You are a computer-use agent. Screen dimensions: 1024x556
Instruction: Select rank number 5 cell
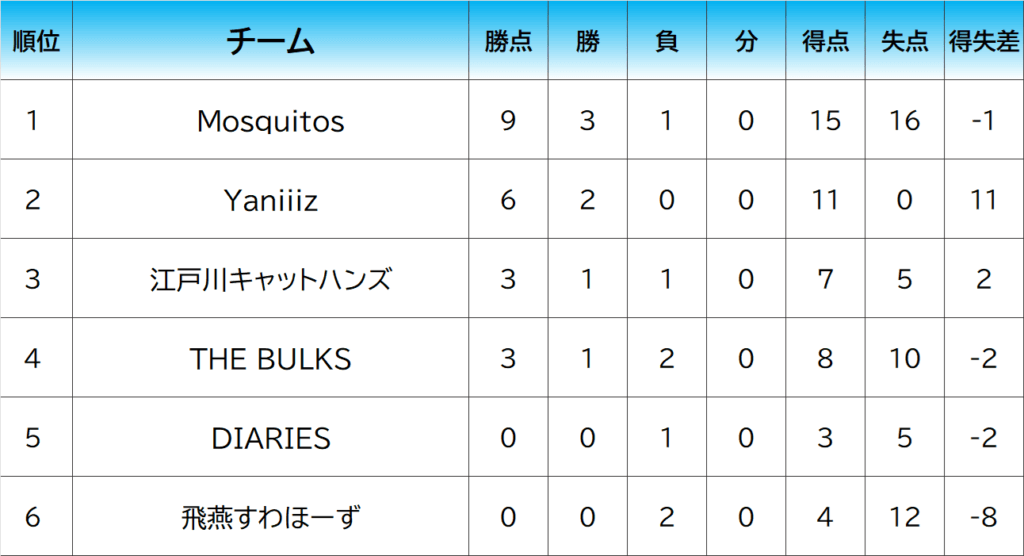pyautogui.click(x=33, y=438)
